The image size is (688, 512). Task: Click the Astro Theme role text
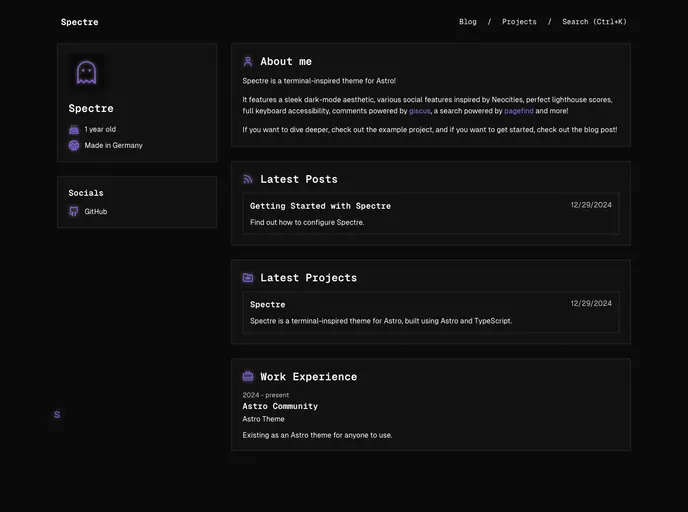tap(263, 419)
